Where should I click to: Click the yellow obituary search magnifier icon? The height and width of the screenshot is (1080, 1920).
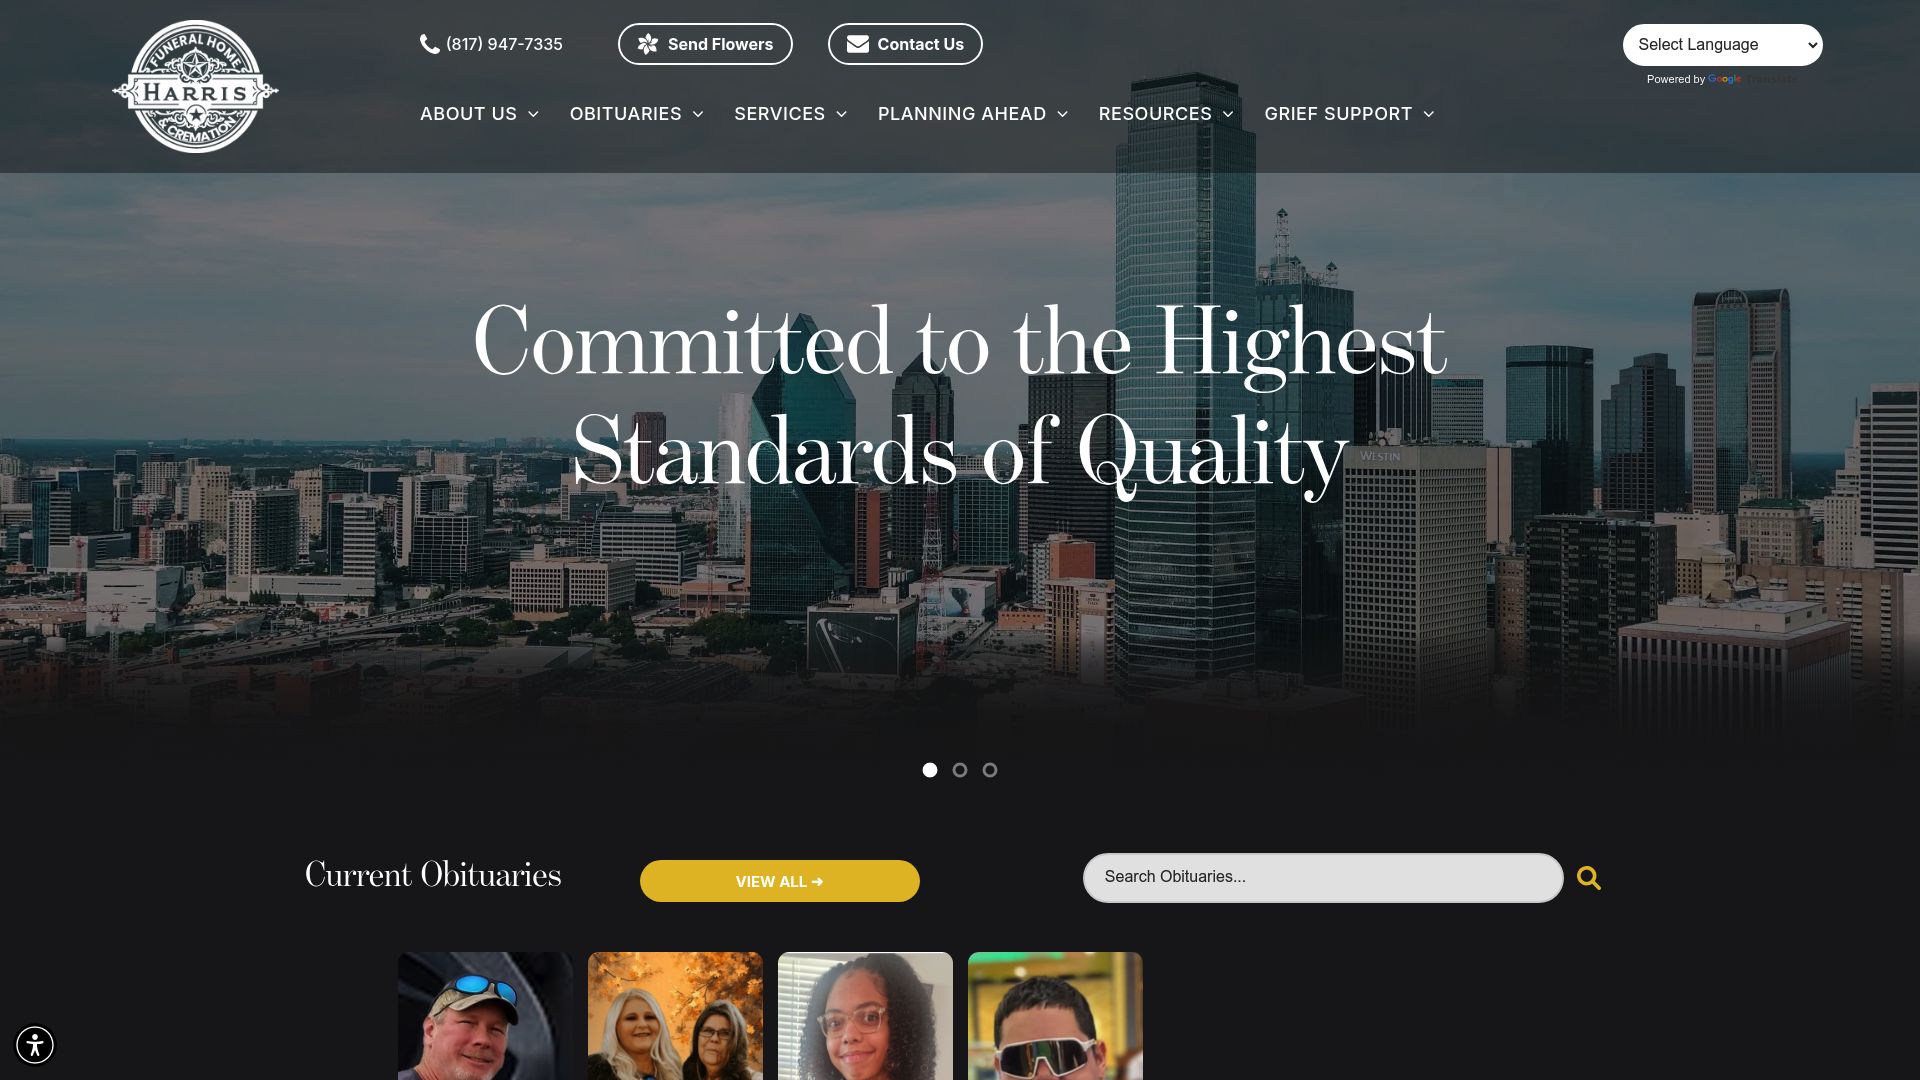click(1589, 878)
